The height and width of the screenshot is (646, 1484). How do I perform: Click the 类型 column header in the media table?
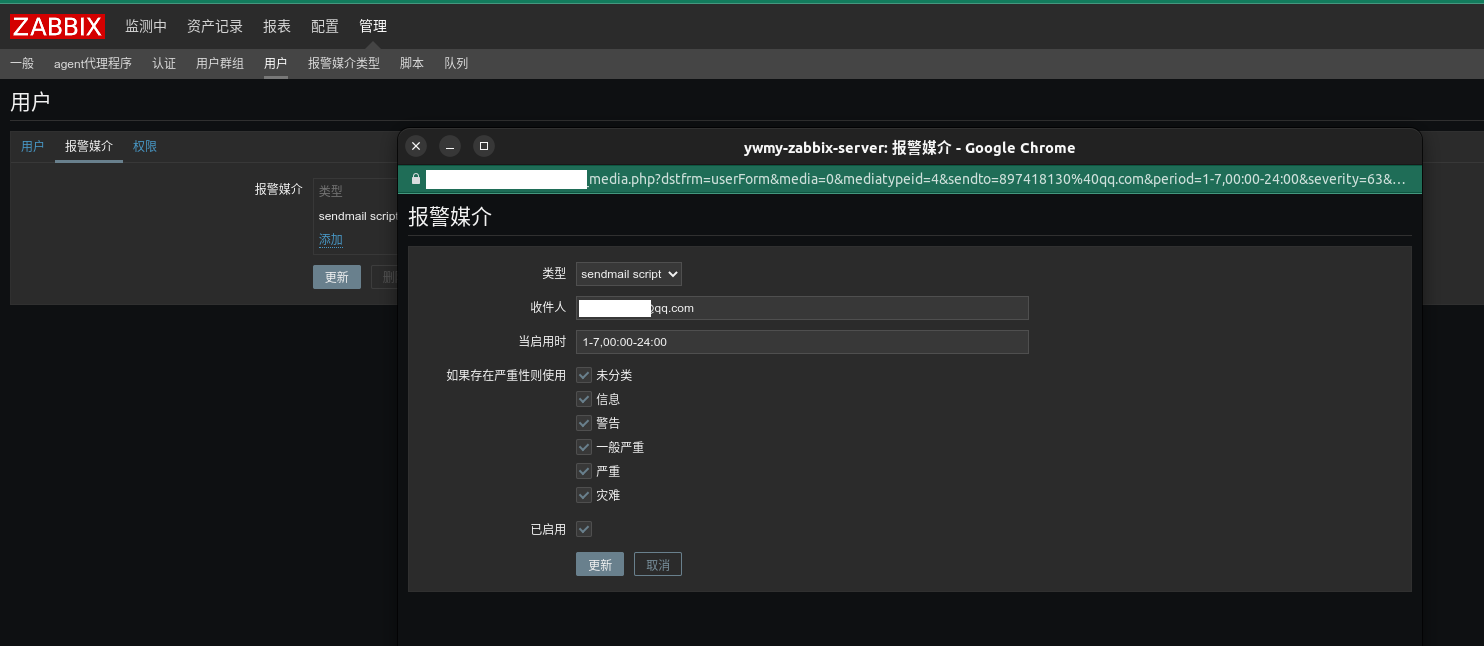tap(331, 191)
